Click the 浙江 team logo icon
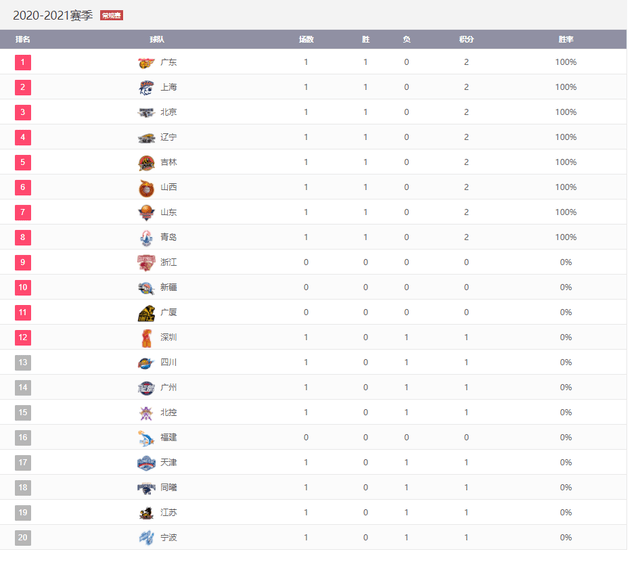The height and width of the screenshot is (562, 640). click(x=146, y=263)
